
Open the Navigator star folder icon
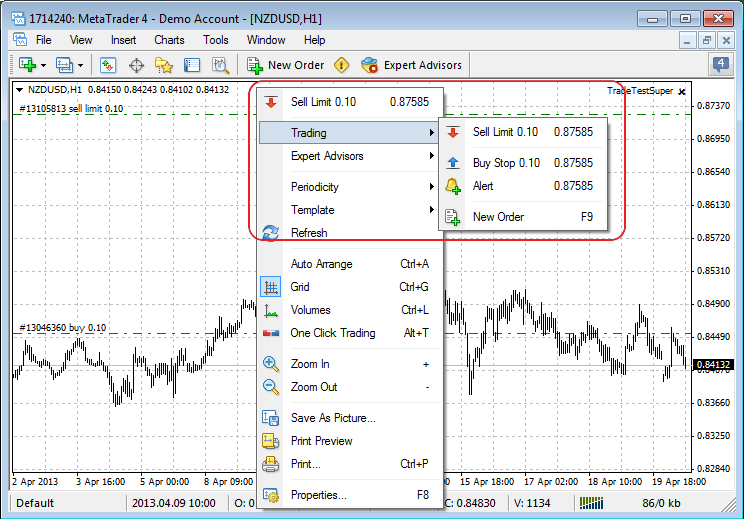click(x=164, y=65)
